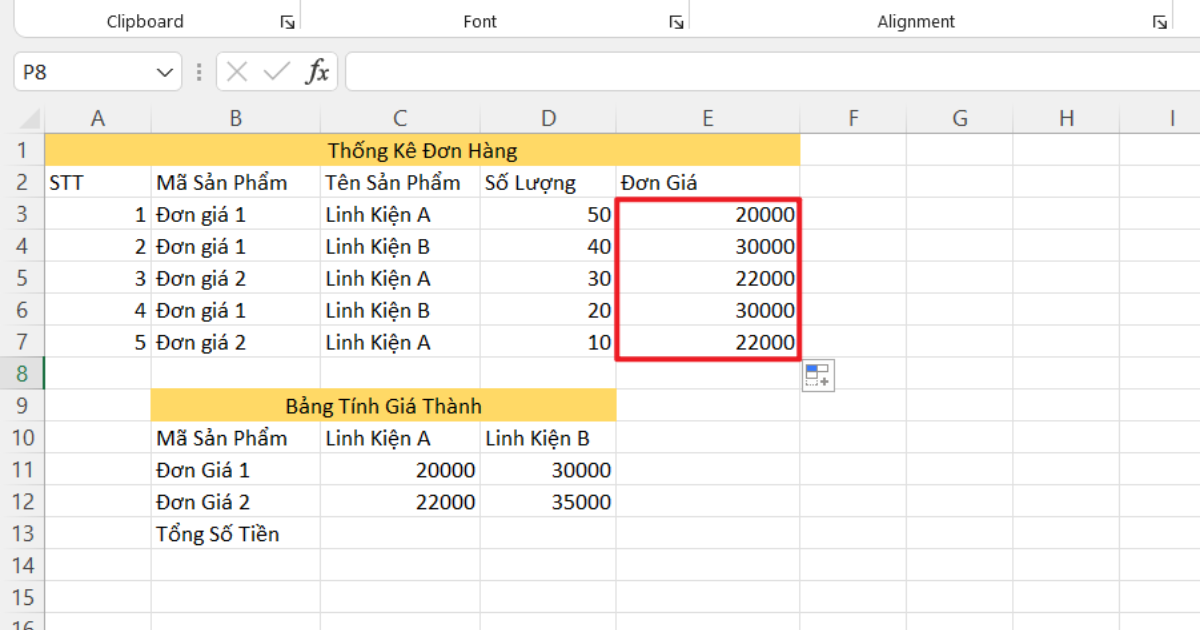Click cell E4 containing 30000
The width and height of the screenshot is (1200, 630).
708,246
